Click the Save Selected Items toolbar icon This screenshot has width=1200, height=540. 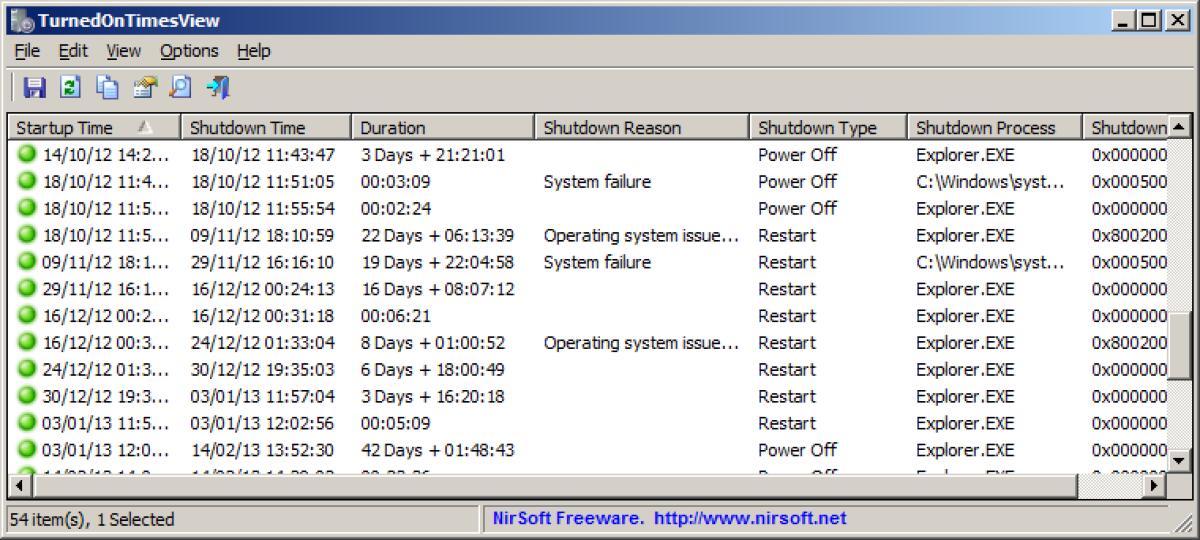tap(35, 88)
